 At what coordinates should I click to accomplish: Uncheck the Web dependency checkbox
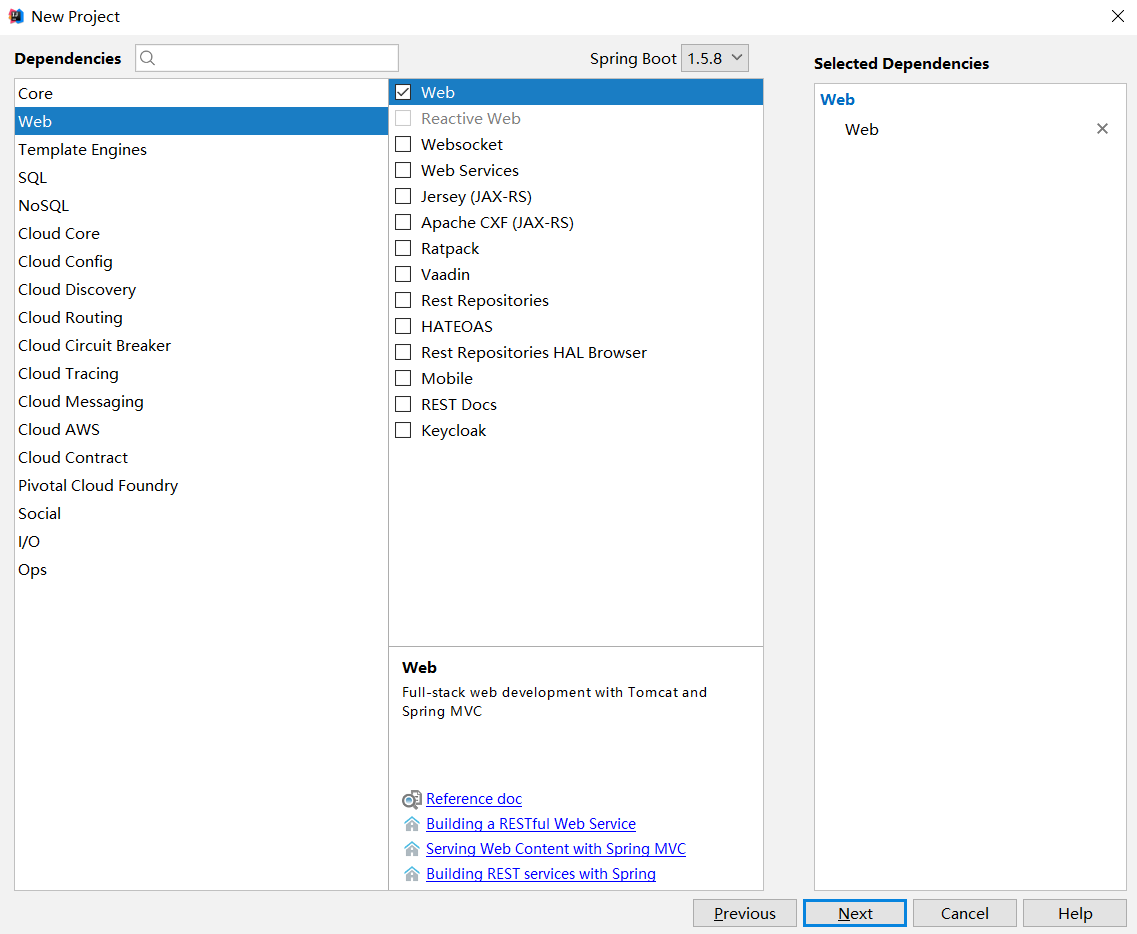pyautogui.click(x=403, y=92)
